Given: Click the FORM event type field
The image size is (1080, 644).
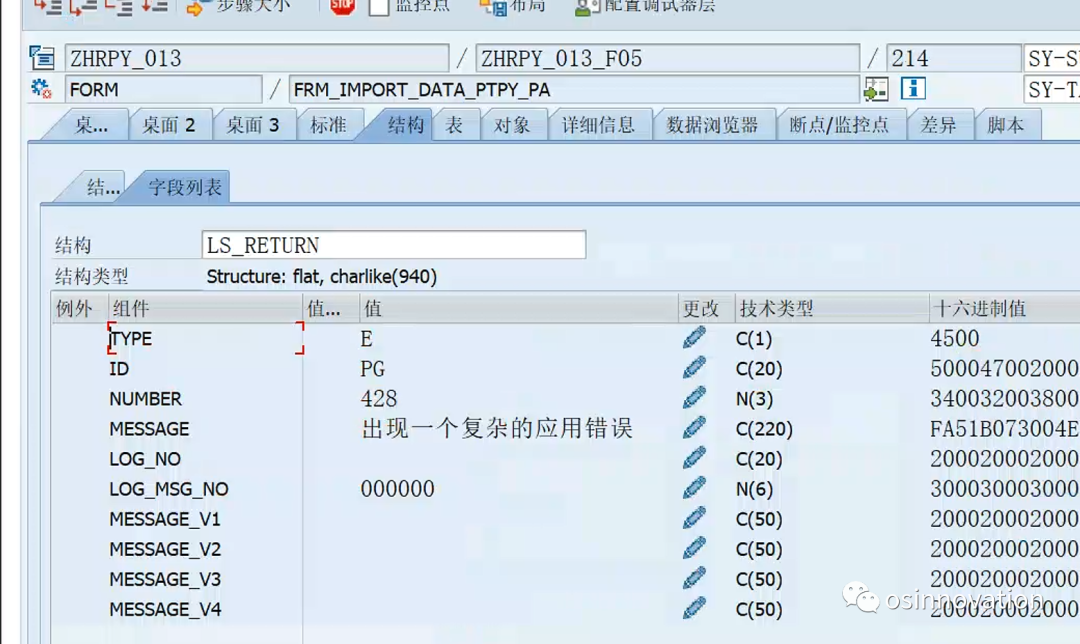Looking at the screenshot, I should pos(163,90).
